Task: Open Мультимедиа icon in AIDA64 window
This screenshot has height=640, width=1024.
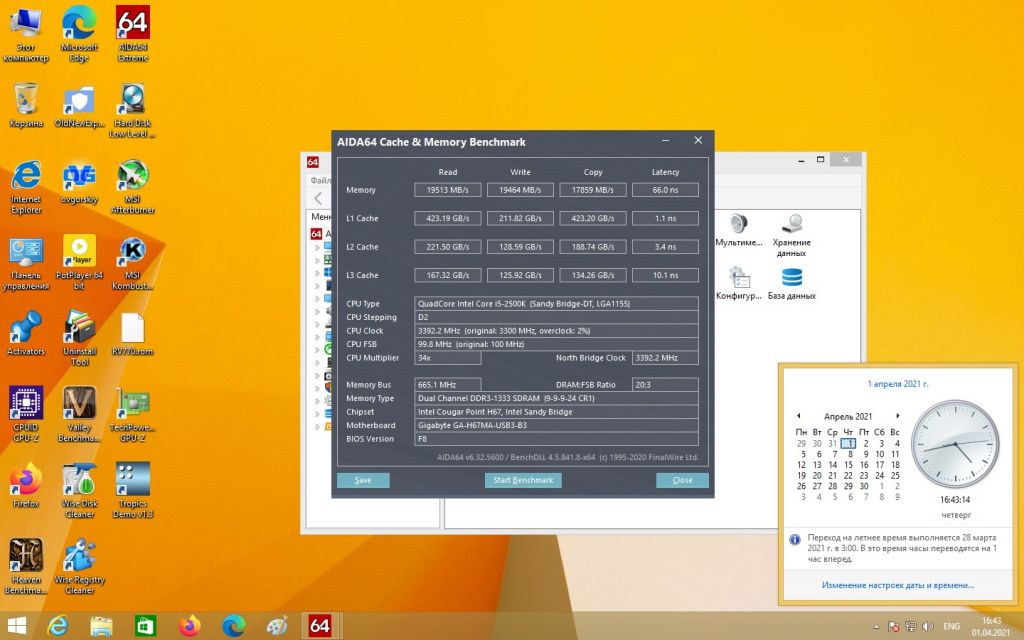Action: (x=739, y=230)
